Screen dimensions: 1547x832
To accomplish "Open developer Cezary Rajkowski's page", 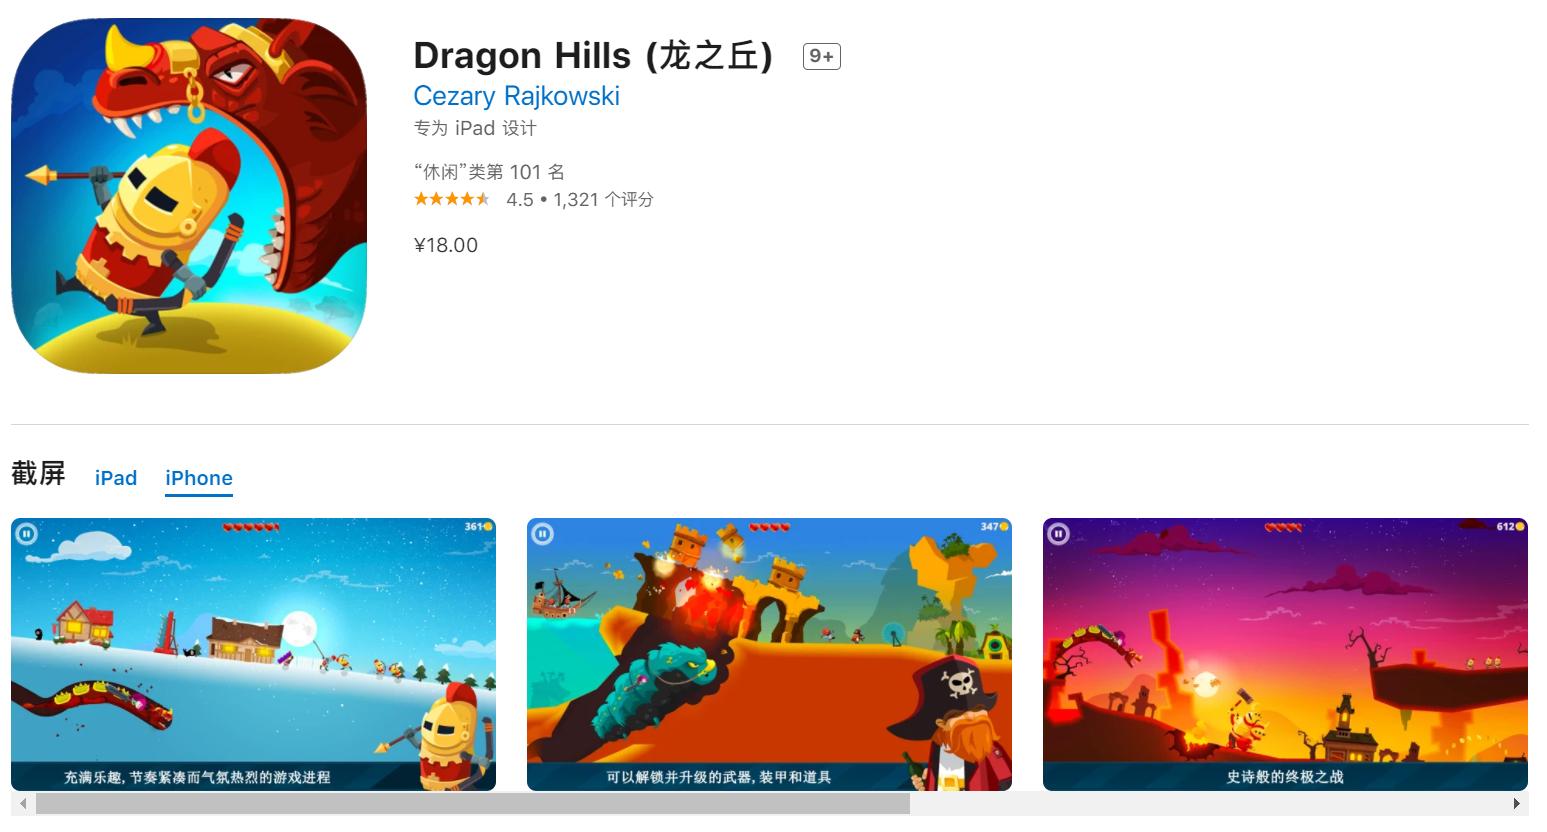I will coord(517,96).
